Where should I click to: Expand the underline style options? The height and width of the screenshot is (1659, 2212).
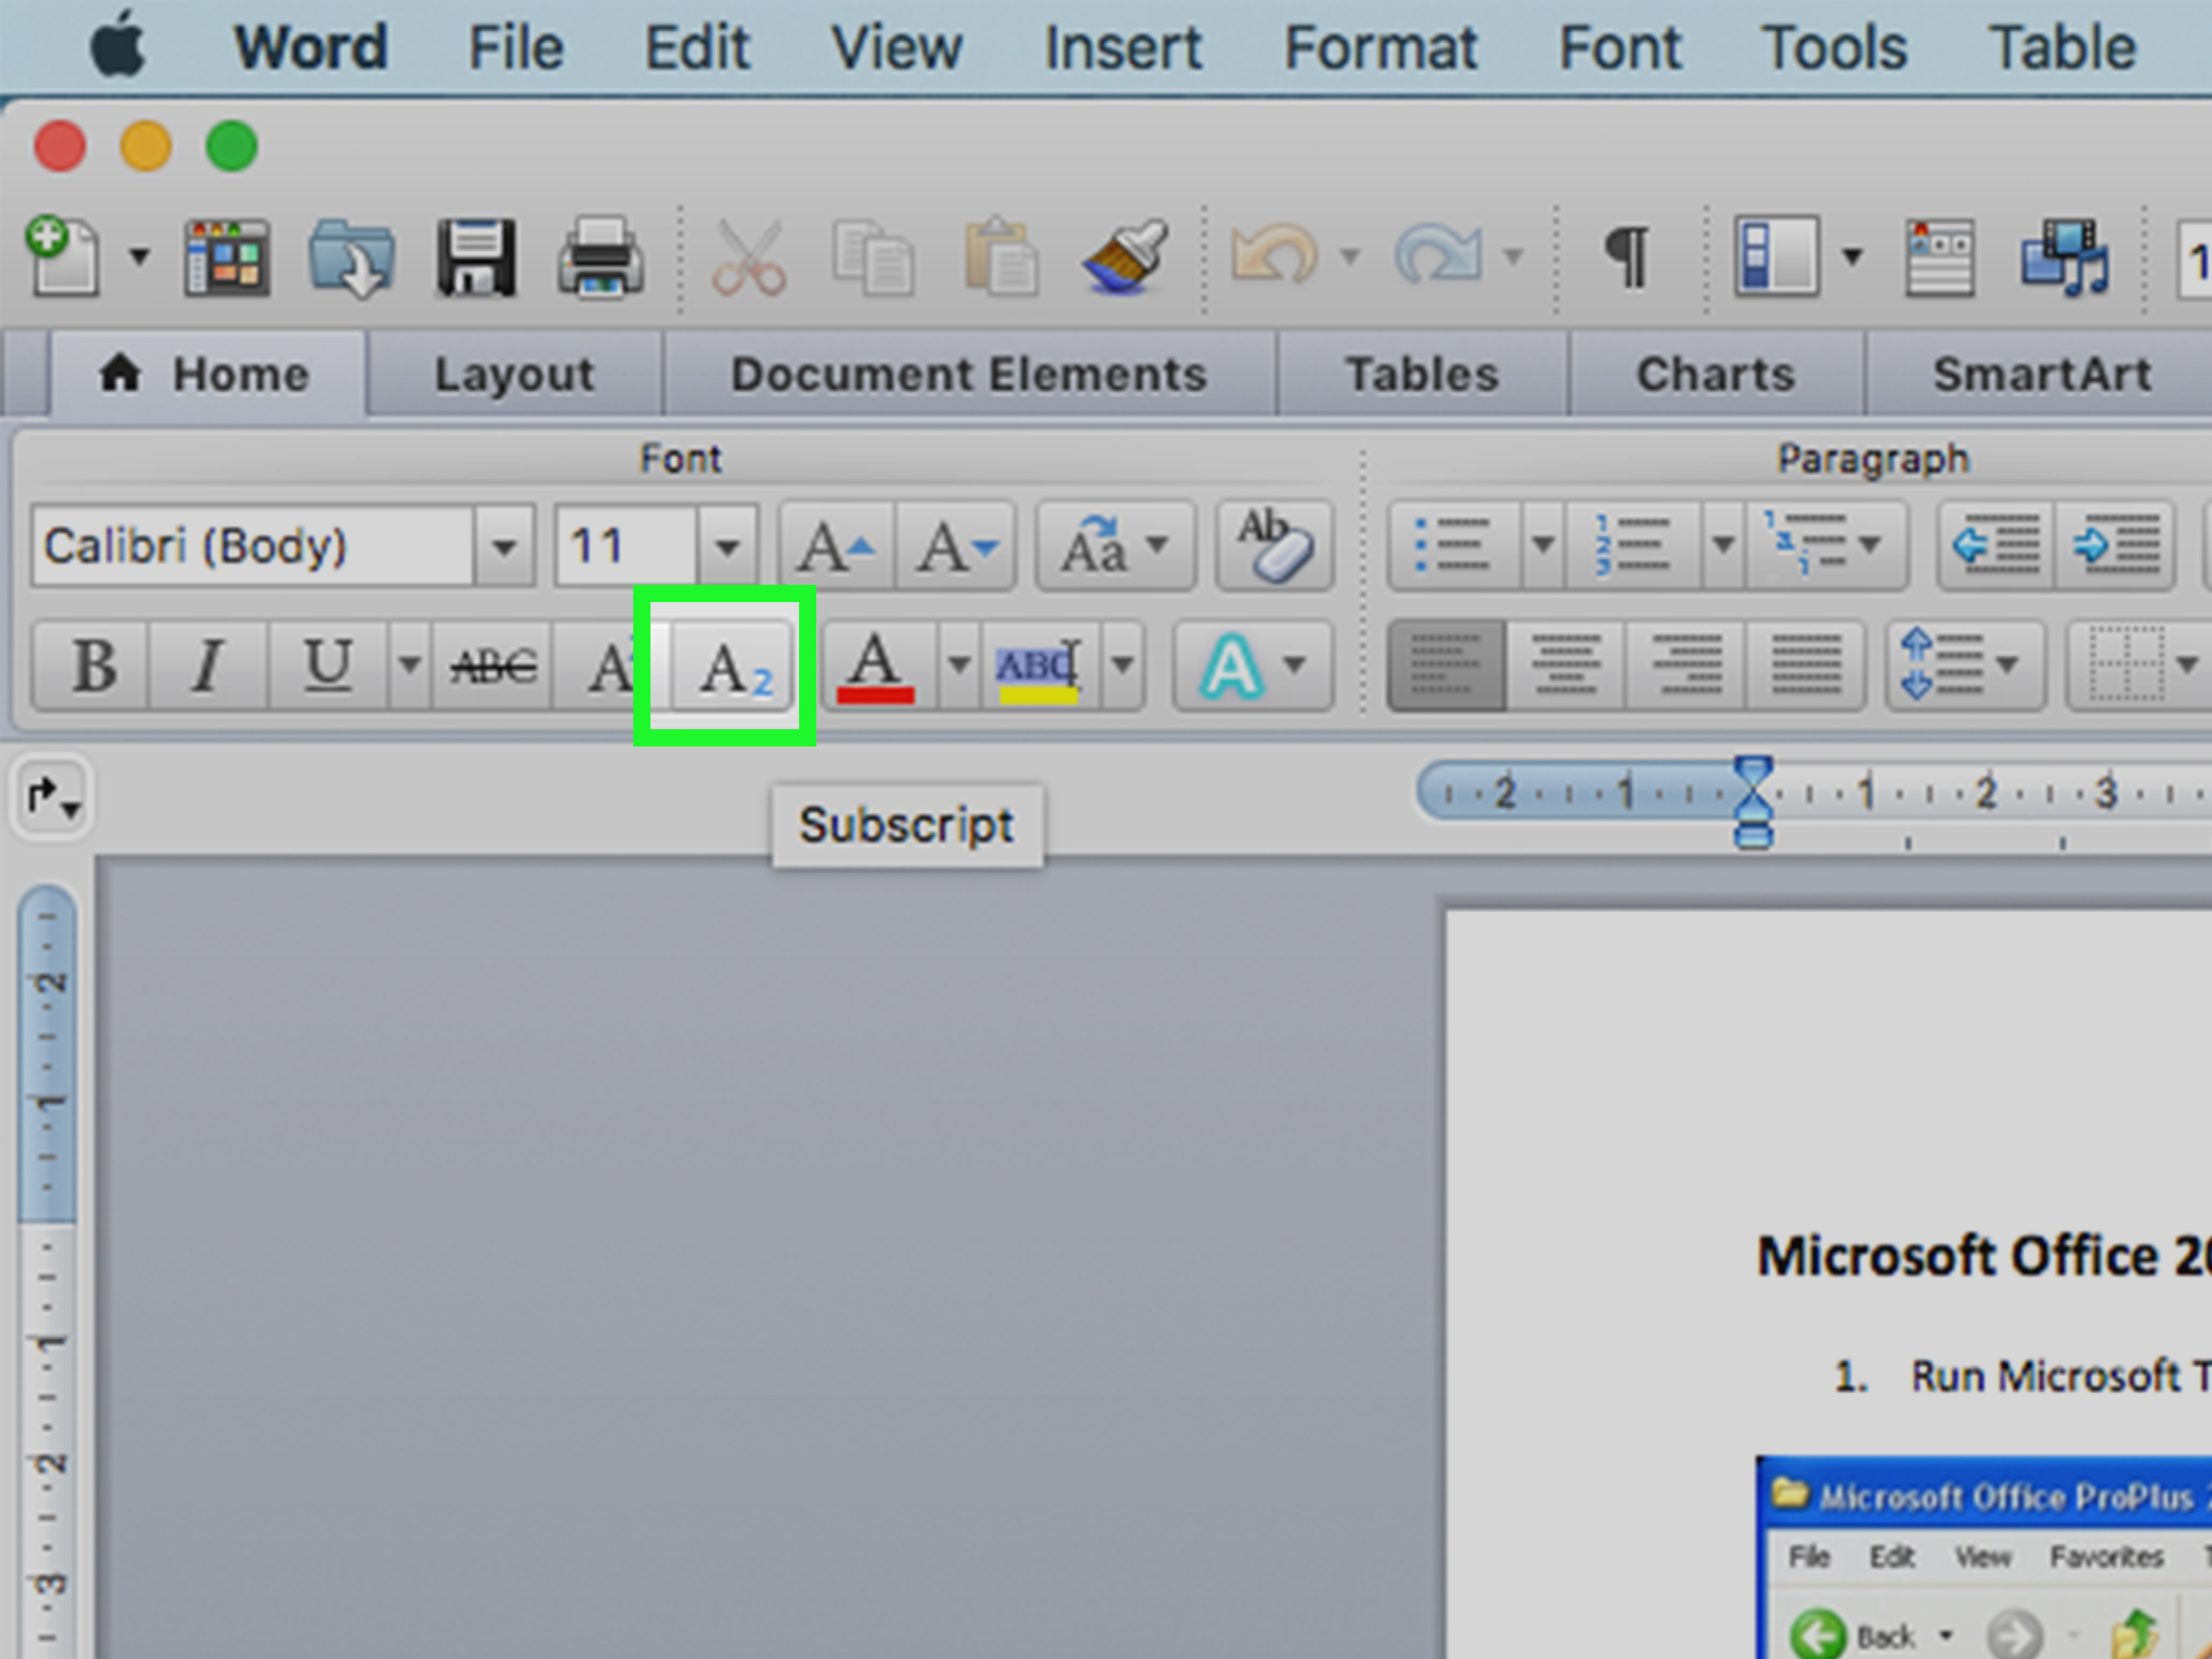coord(410,665)
